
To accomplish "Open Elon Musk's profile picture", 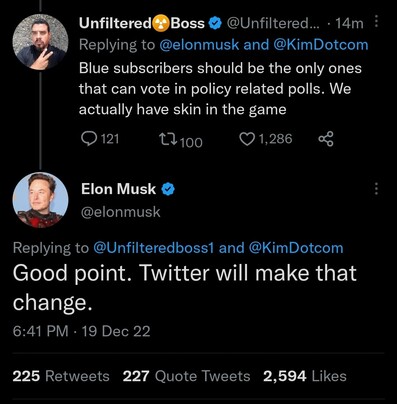I will click(x=40, y=200).
